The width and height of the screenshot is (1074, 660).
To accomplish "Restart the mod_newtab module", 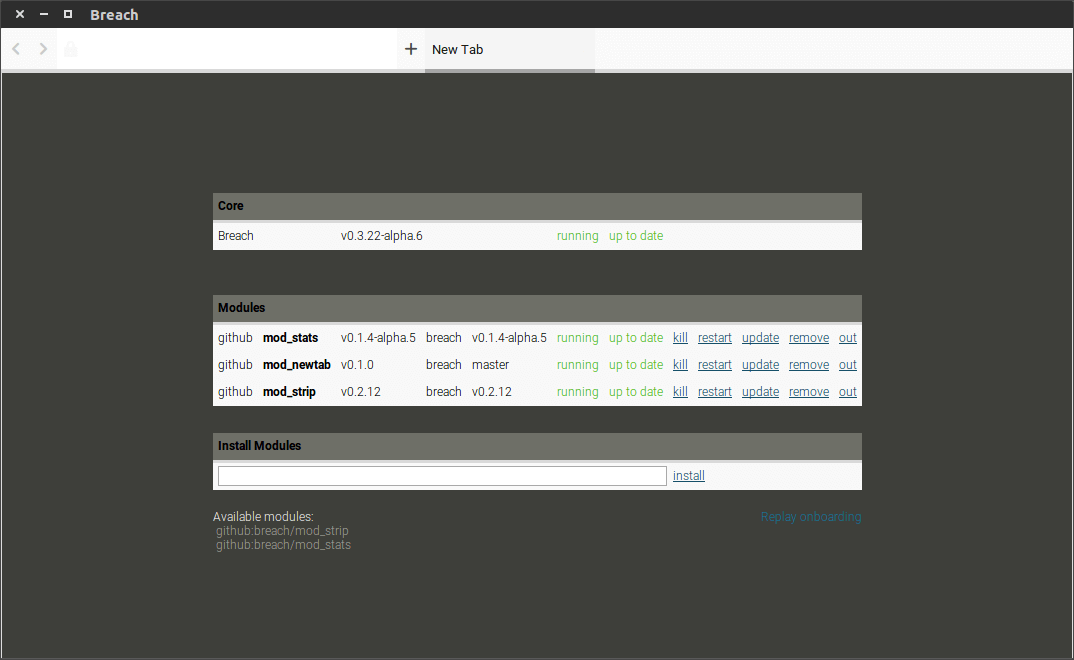I will point(714,365).
